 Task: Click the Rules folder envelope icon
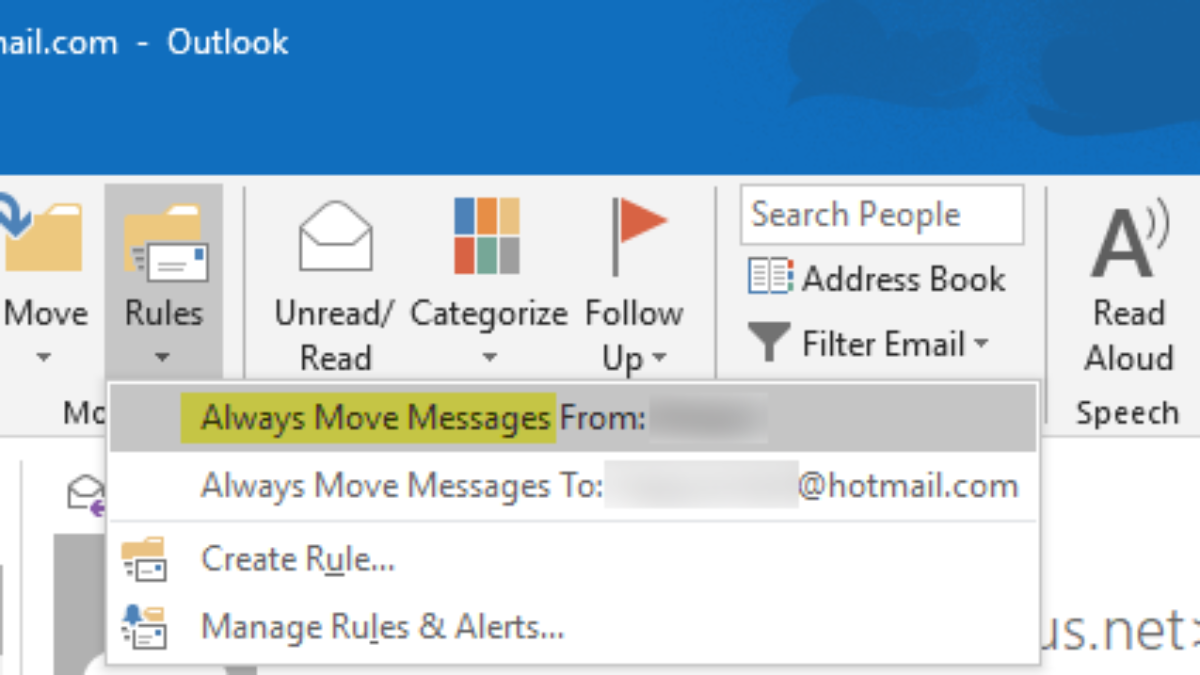coord(165,242)
